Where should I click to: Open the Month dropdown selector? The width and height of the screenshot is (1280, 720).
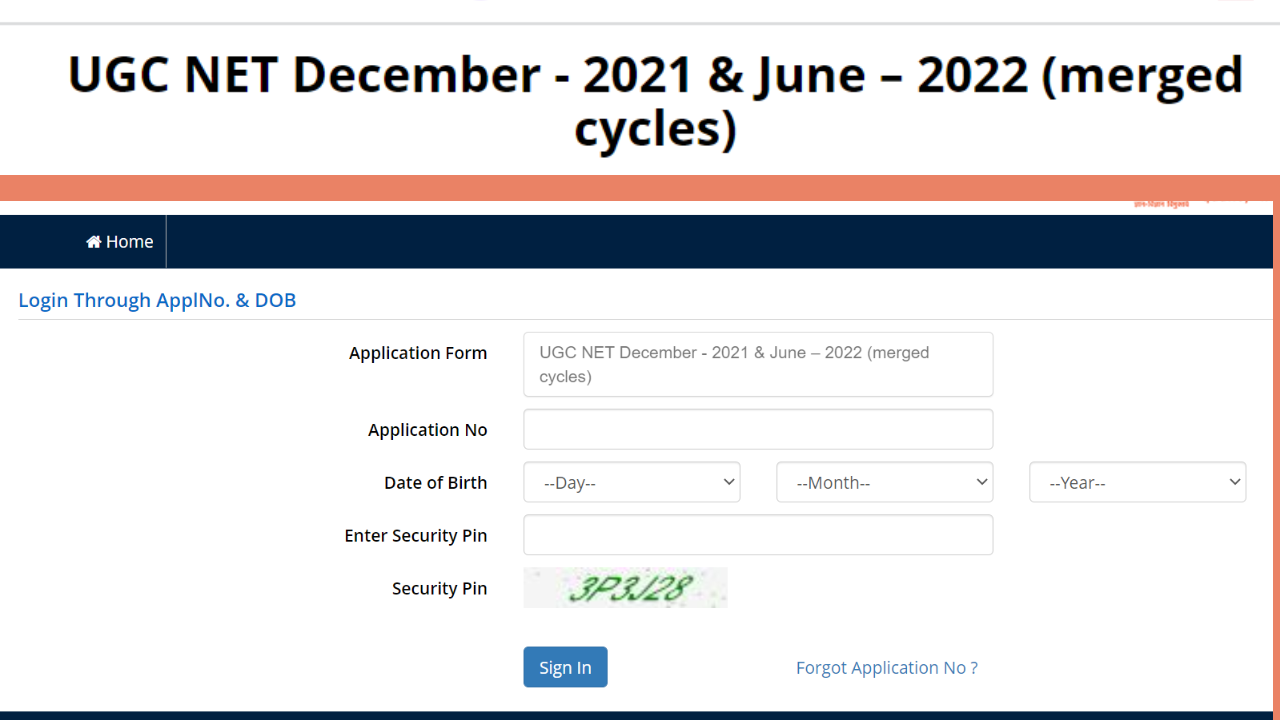point(884,482)
